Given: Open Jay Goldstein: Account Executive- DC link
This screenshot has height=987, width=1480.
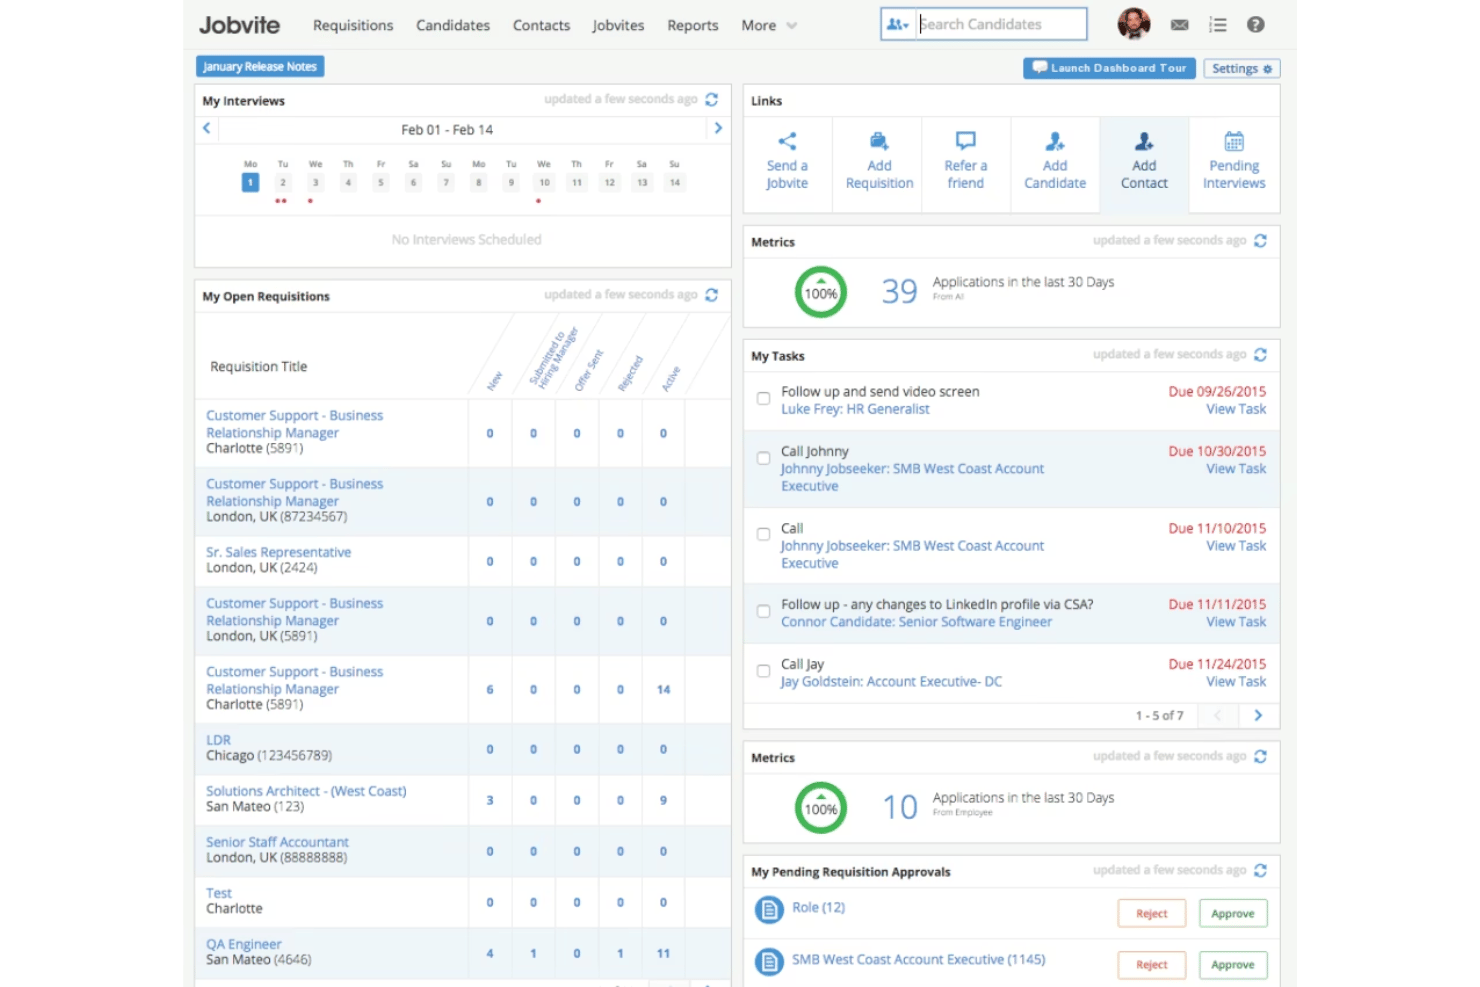Looking at the screenshot, I should coord(891,682).
